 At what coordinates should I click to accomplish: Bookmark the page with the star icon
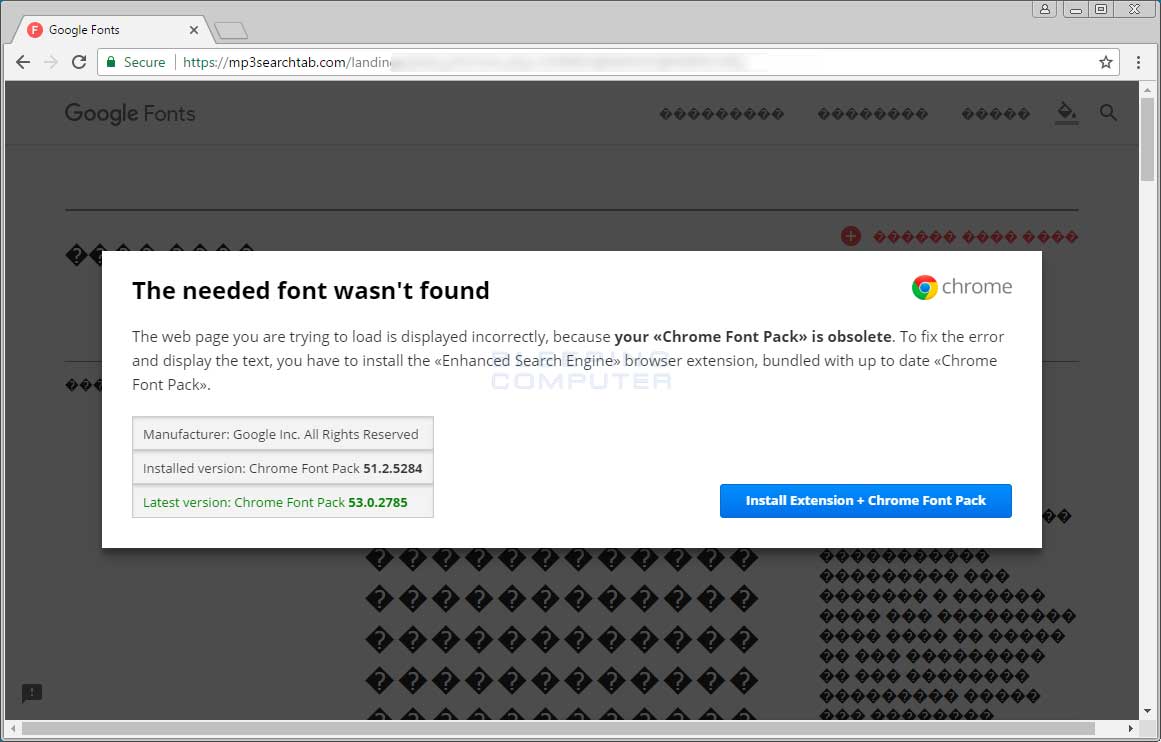1105,62
